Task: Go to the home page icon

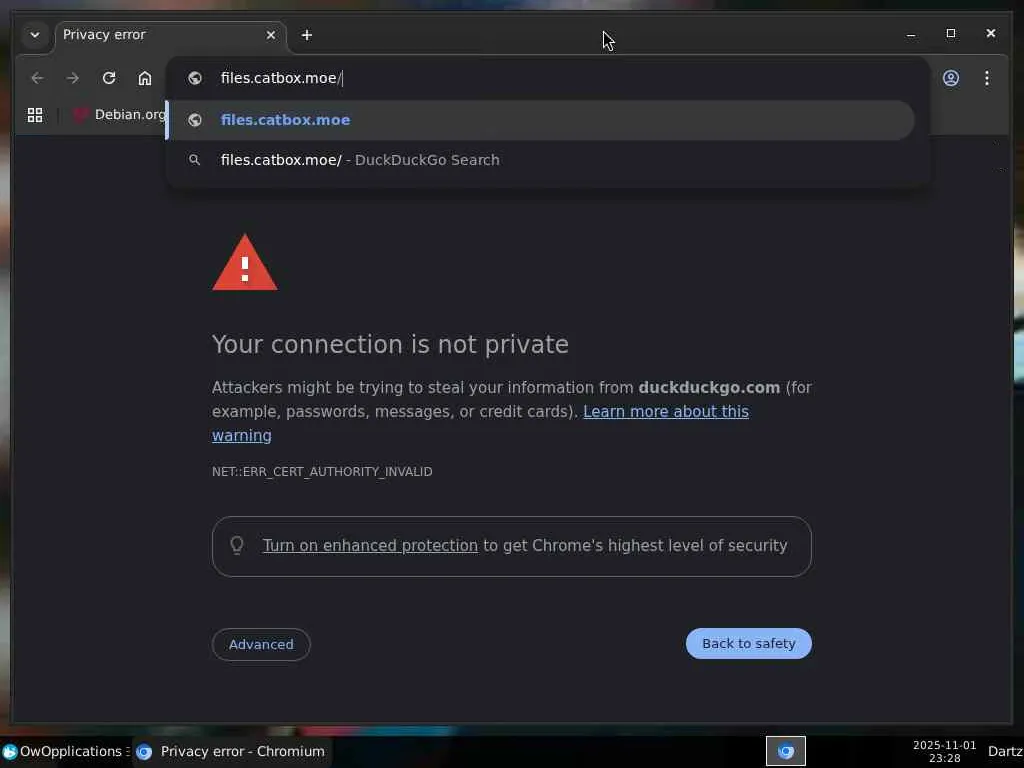Action: [x=145, y=78]
